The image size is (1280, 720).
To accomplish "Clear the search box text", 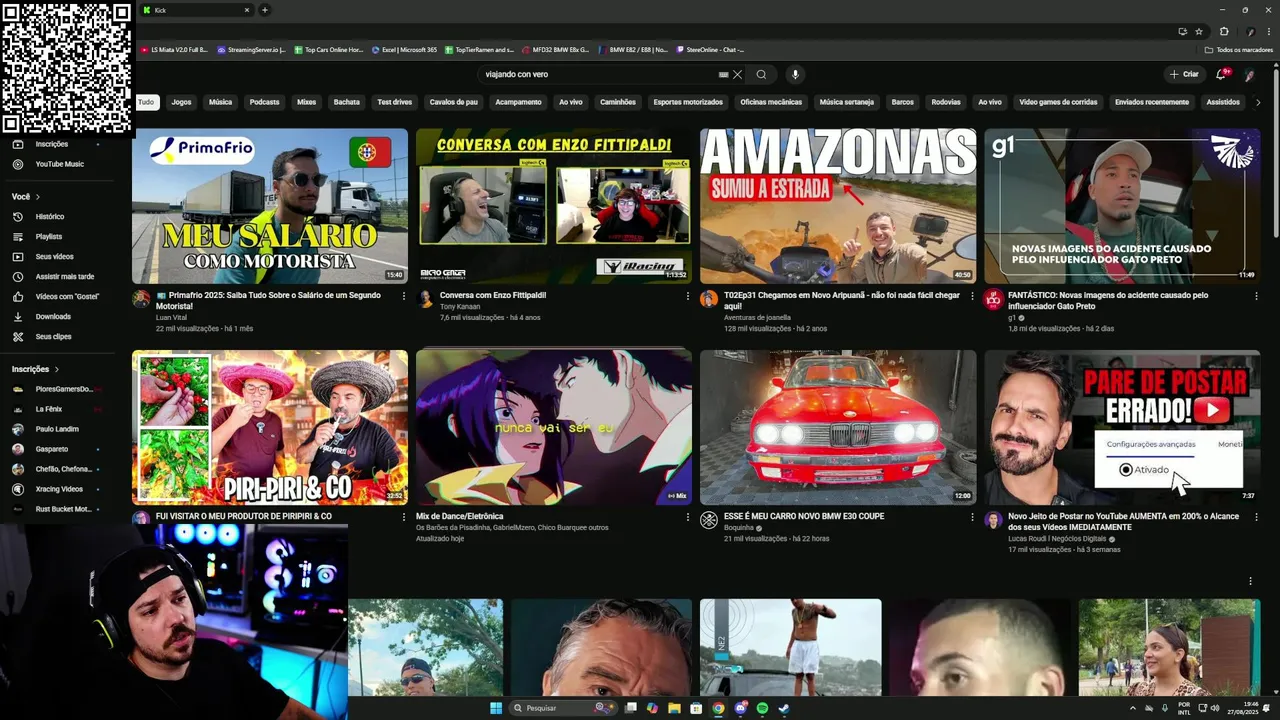I will [x=738, y=74].
